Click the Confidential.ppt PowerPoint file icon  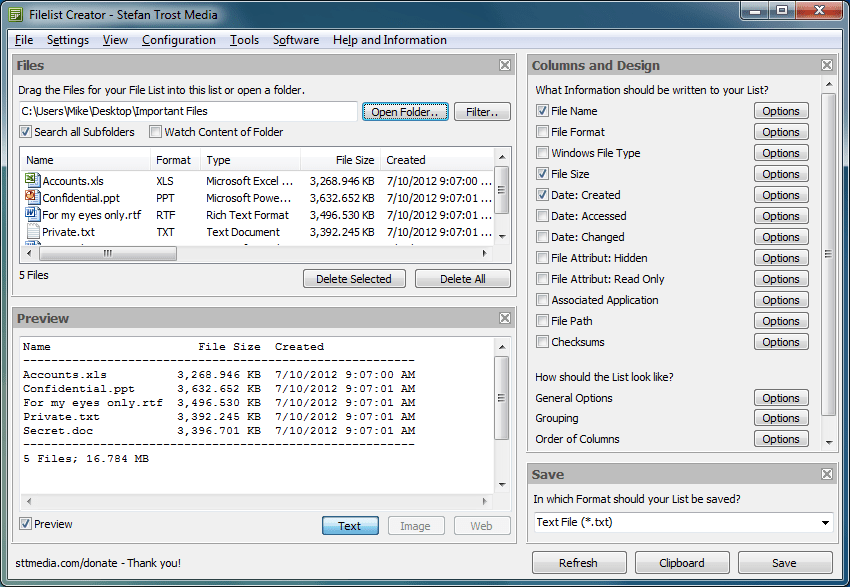tap(33, 197)
